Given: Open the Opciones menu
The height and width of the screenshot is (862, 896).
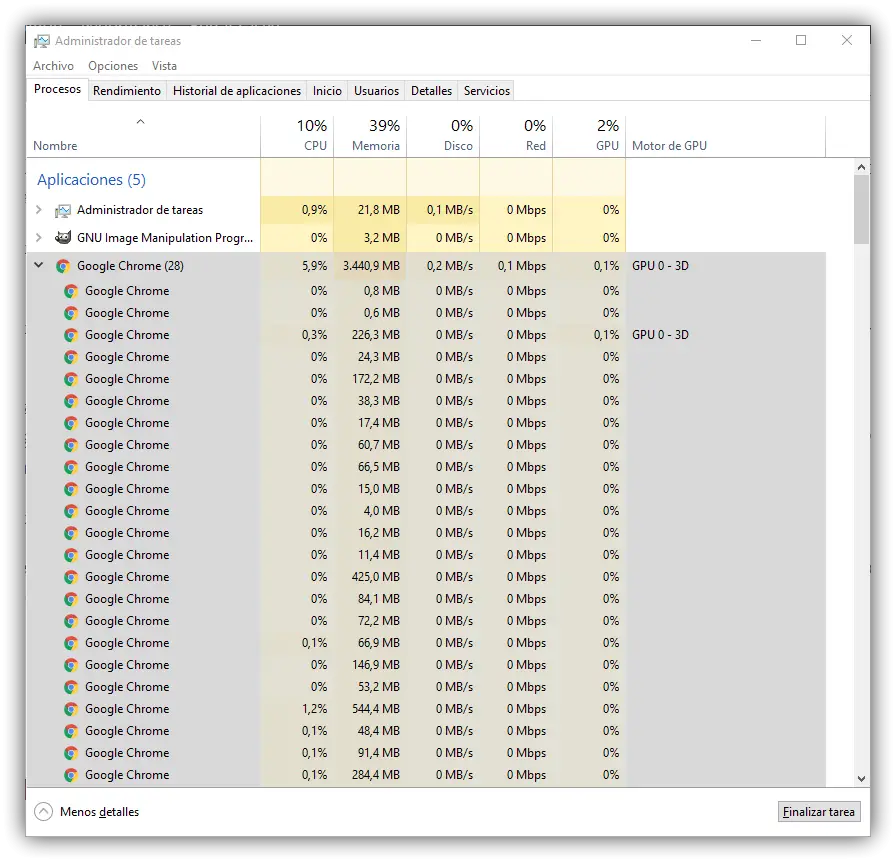Looking at the screenshot, I should (x=113, y=66).
